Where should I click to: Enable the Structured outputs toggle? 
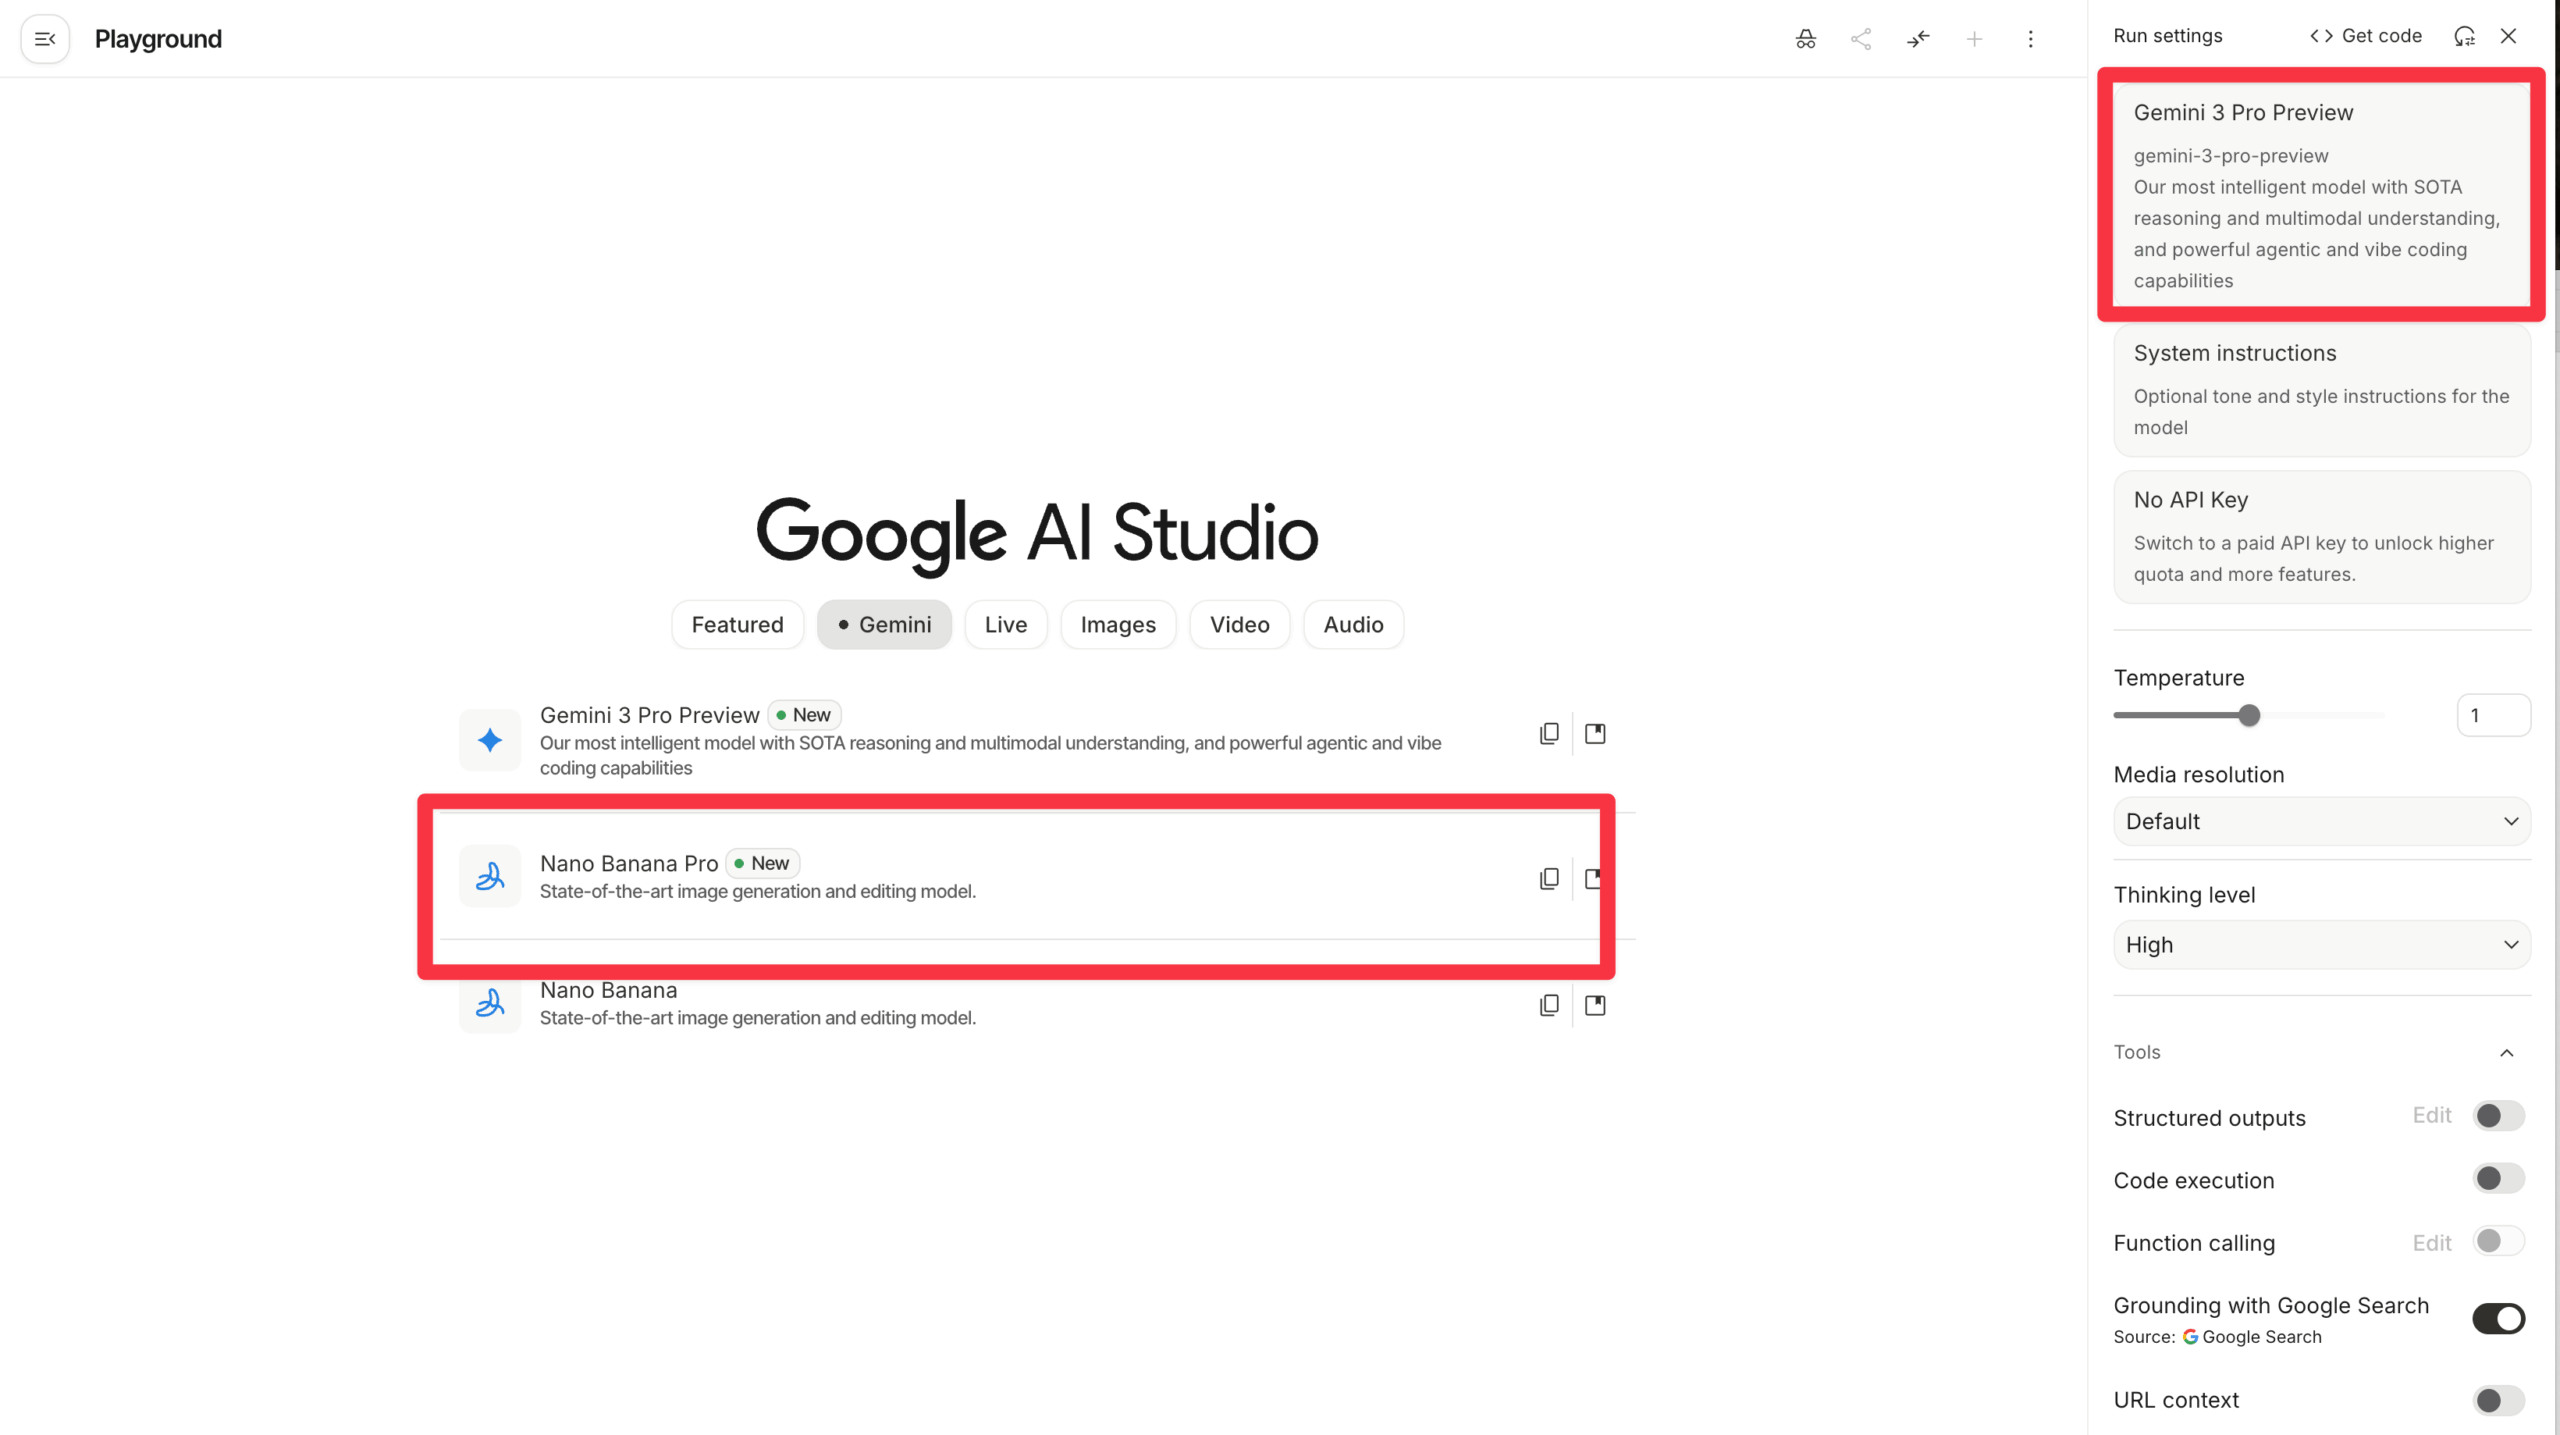point(2498,1116)
